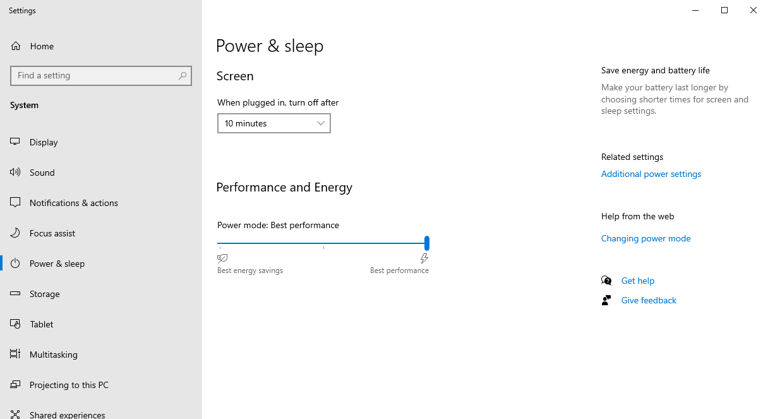Open Shared experiences settings page

click(67, 414)
